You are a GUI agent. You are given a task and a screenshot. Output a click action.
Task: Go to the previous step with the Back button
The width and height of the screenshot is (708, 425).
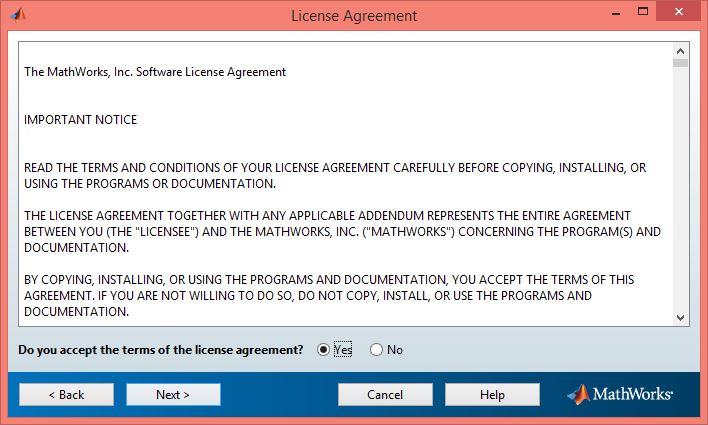click(x=66, y=394)
